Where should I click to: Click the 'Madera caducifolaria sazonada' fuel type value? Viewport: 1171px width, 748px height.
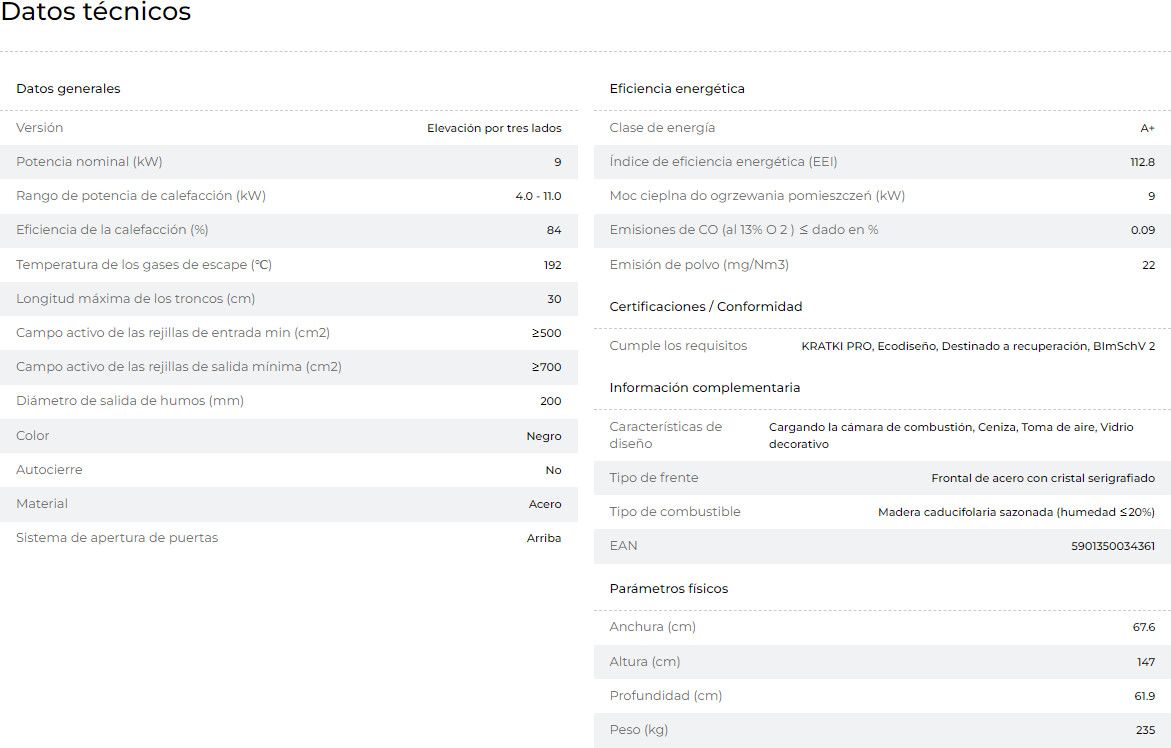click(x=1016, y=512)
